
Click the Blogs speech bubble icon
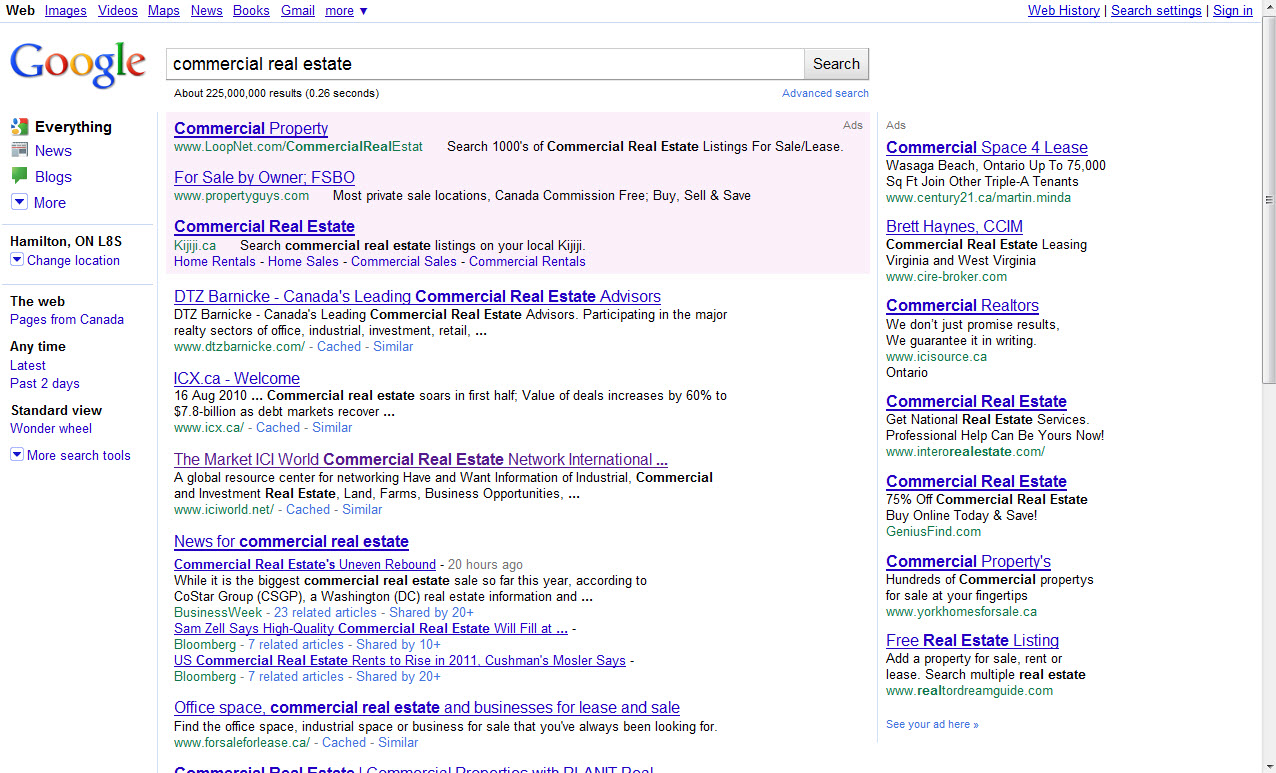(x=19, y=176)
